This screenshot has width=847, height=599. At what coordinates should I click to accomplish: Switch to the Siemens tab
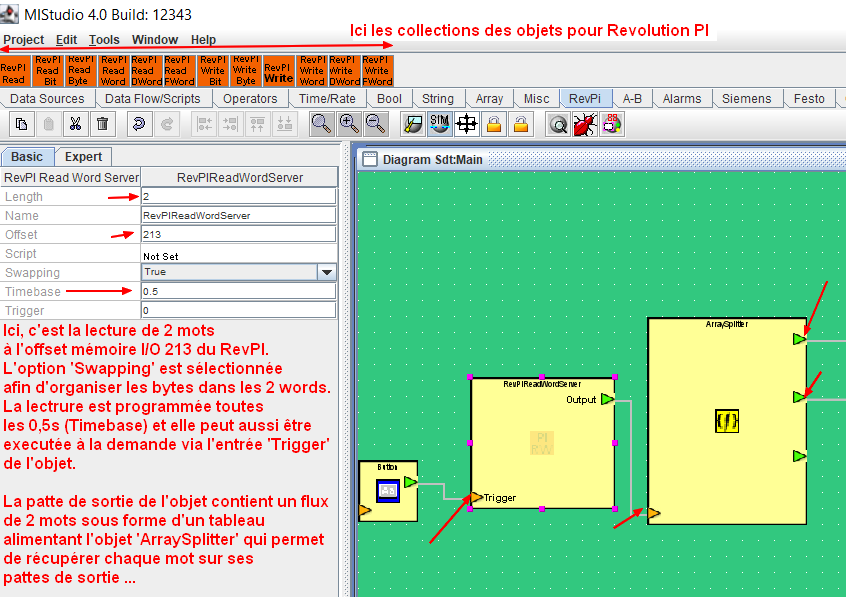tap(747, 99)
